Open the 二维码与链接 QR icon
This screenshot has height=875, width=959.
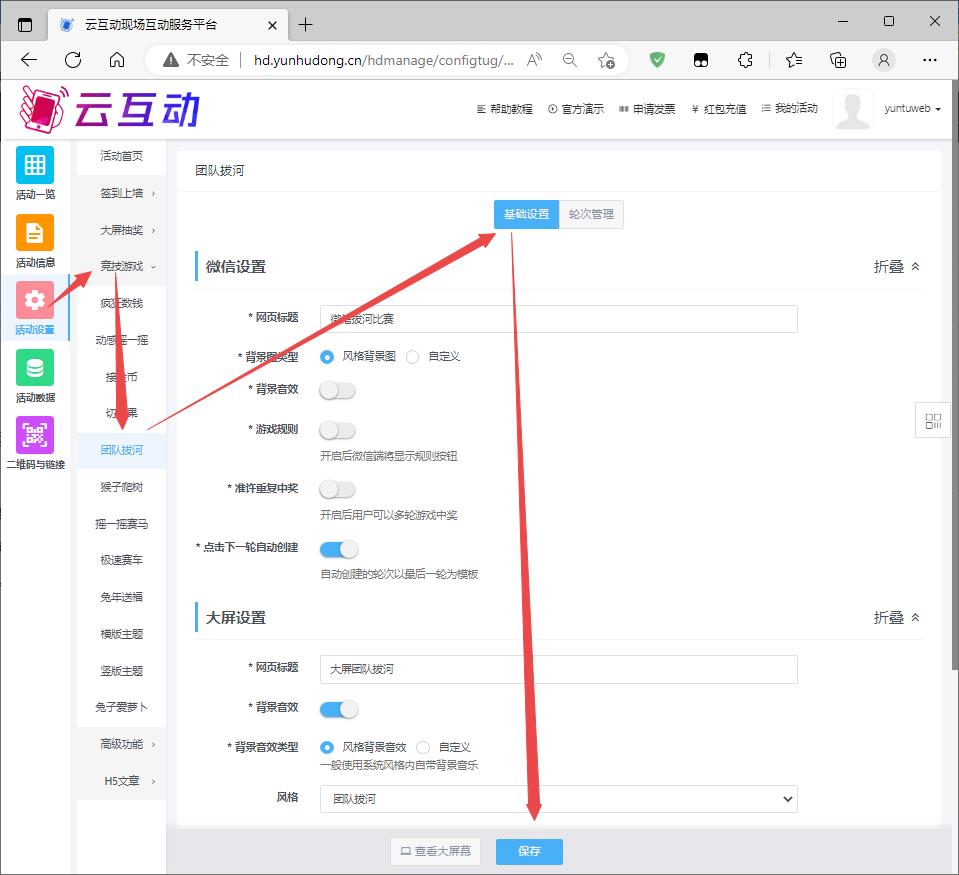coord(35,435)
